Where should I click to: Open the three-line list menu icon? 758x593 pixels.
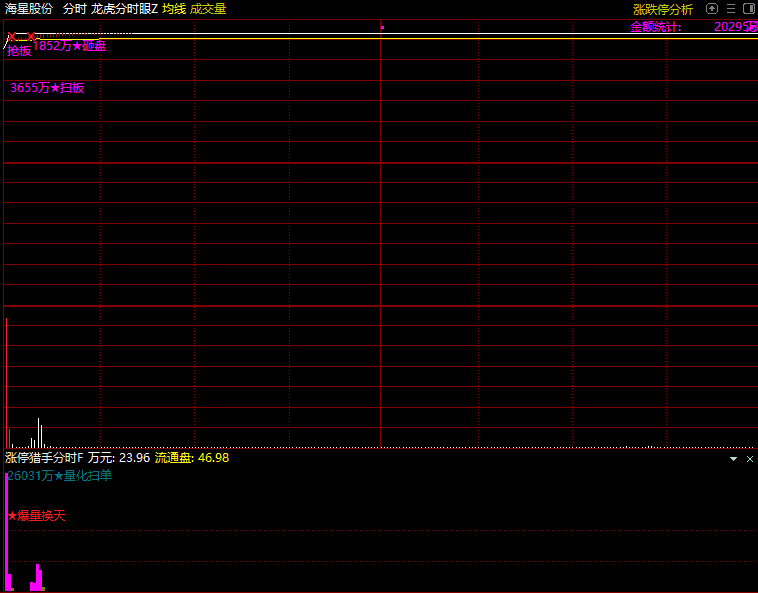tap(730, 9)
